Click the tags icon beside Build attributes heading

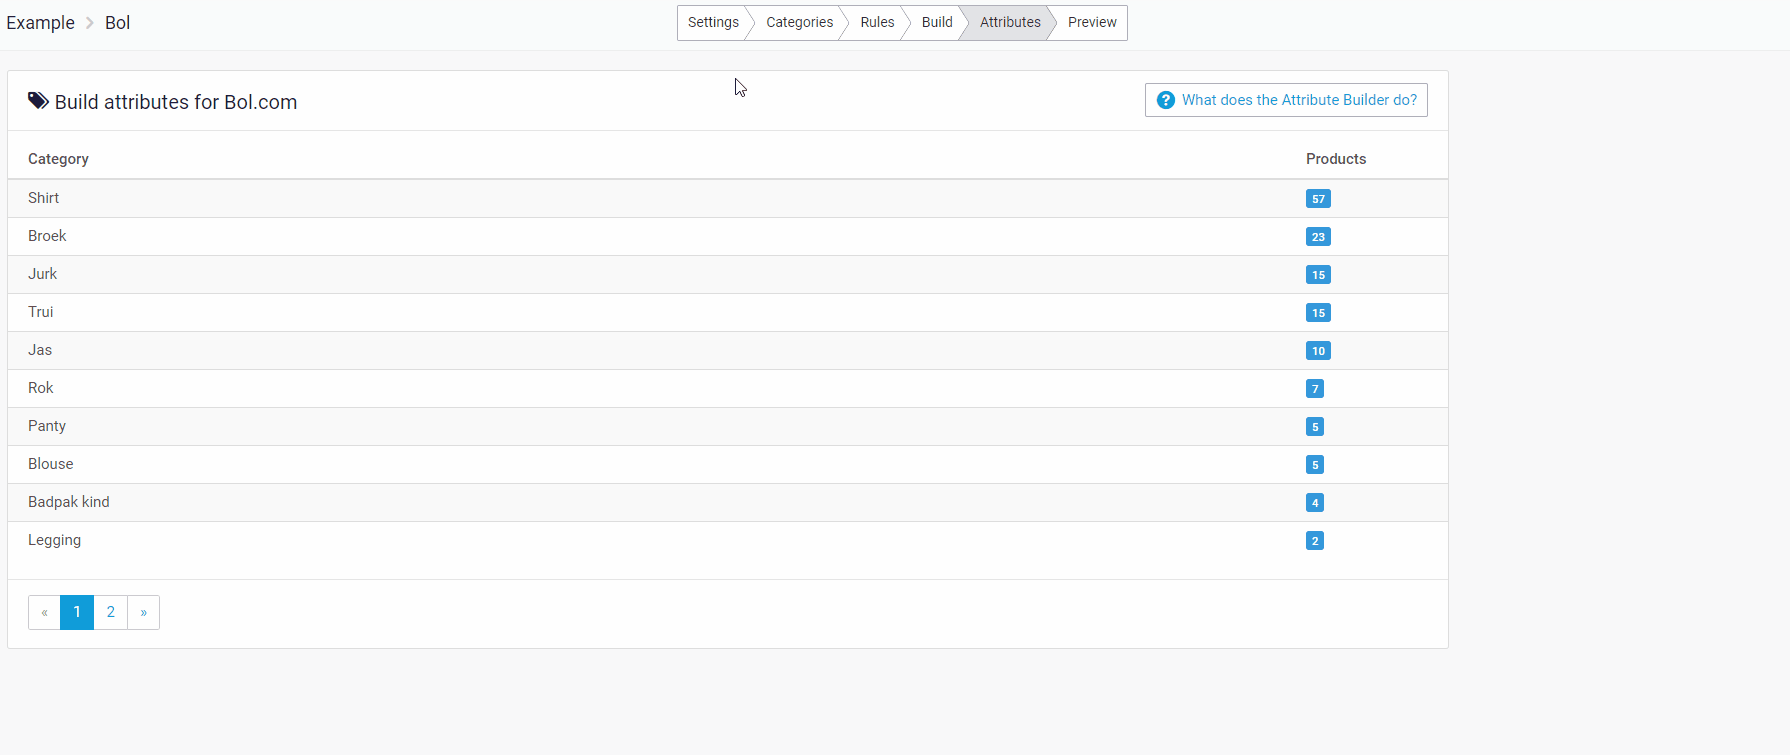[x=38, y=101]
